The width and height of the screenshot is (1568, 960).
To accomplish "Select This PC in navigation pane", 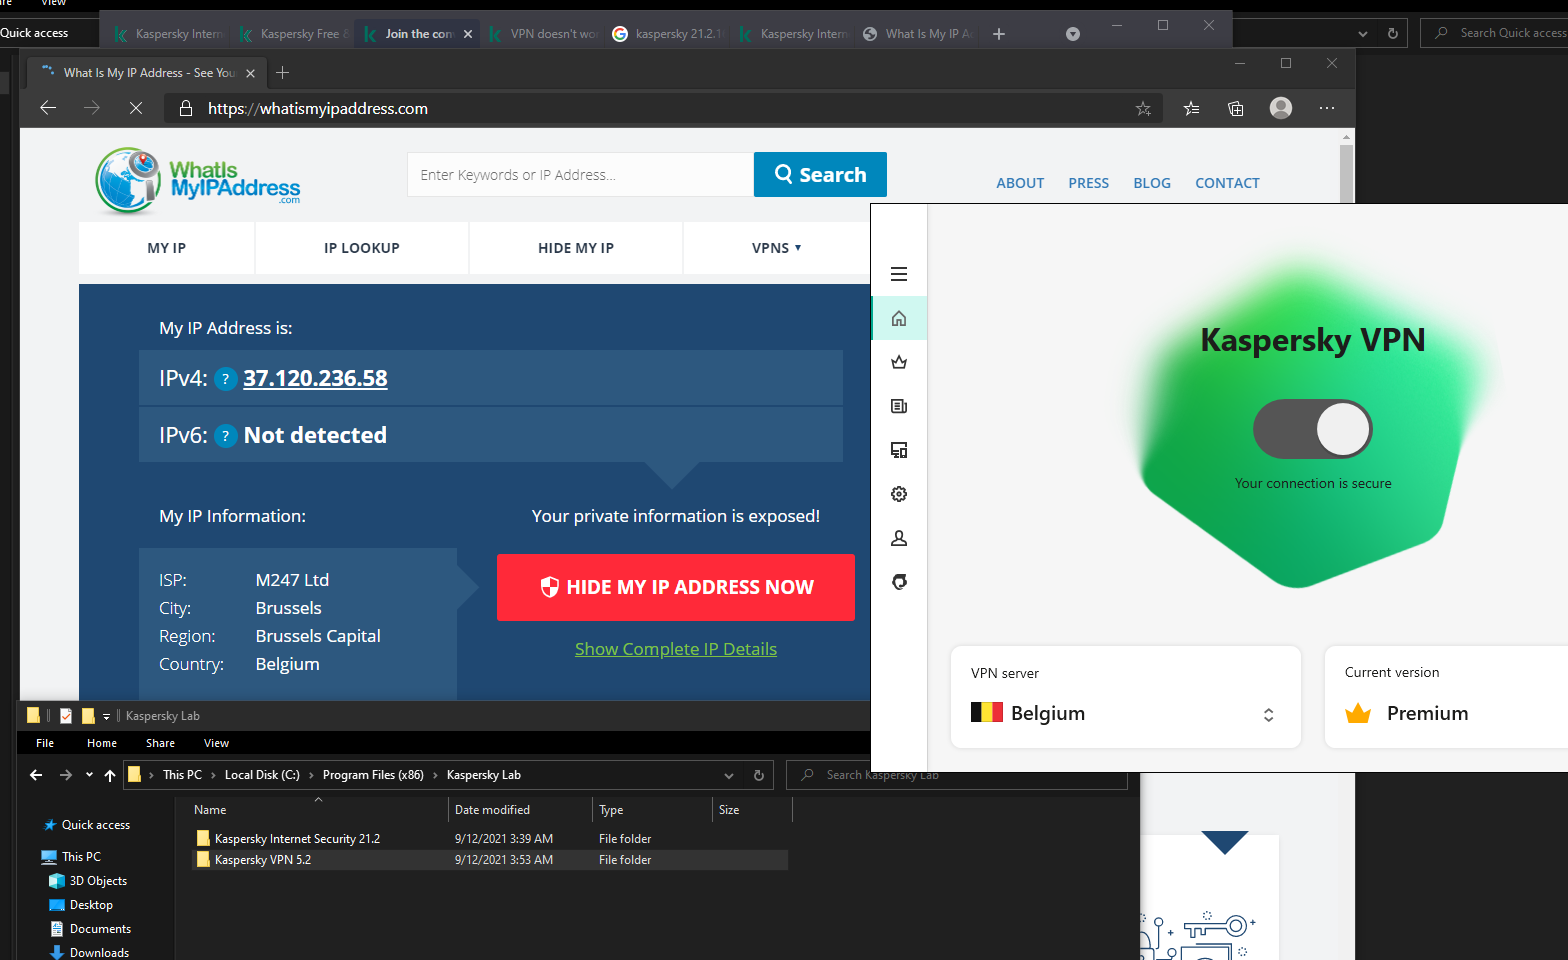I will click(81, 857).
